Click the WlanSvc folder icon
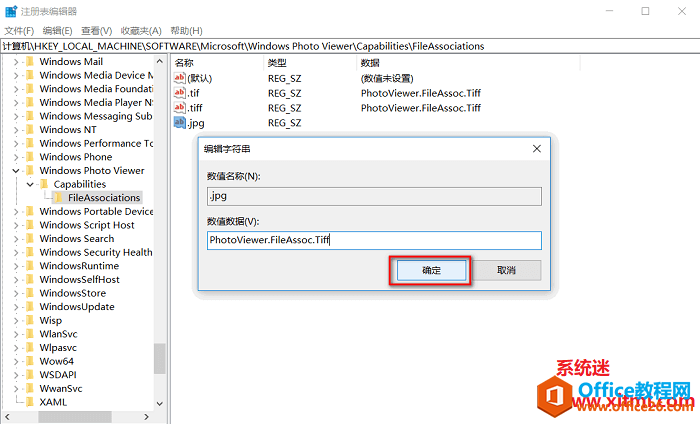 pos(30,334)
